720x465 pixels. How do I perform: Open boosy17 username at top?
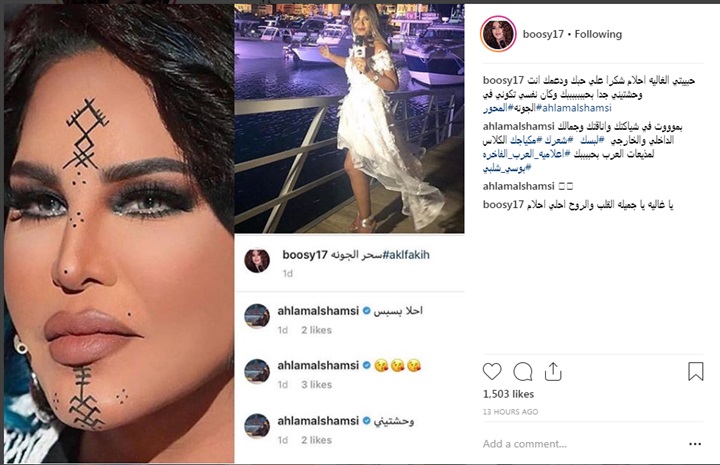(543, 34)
